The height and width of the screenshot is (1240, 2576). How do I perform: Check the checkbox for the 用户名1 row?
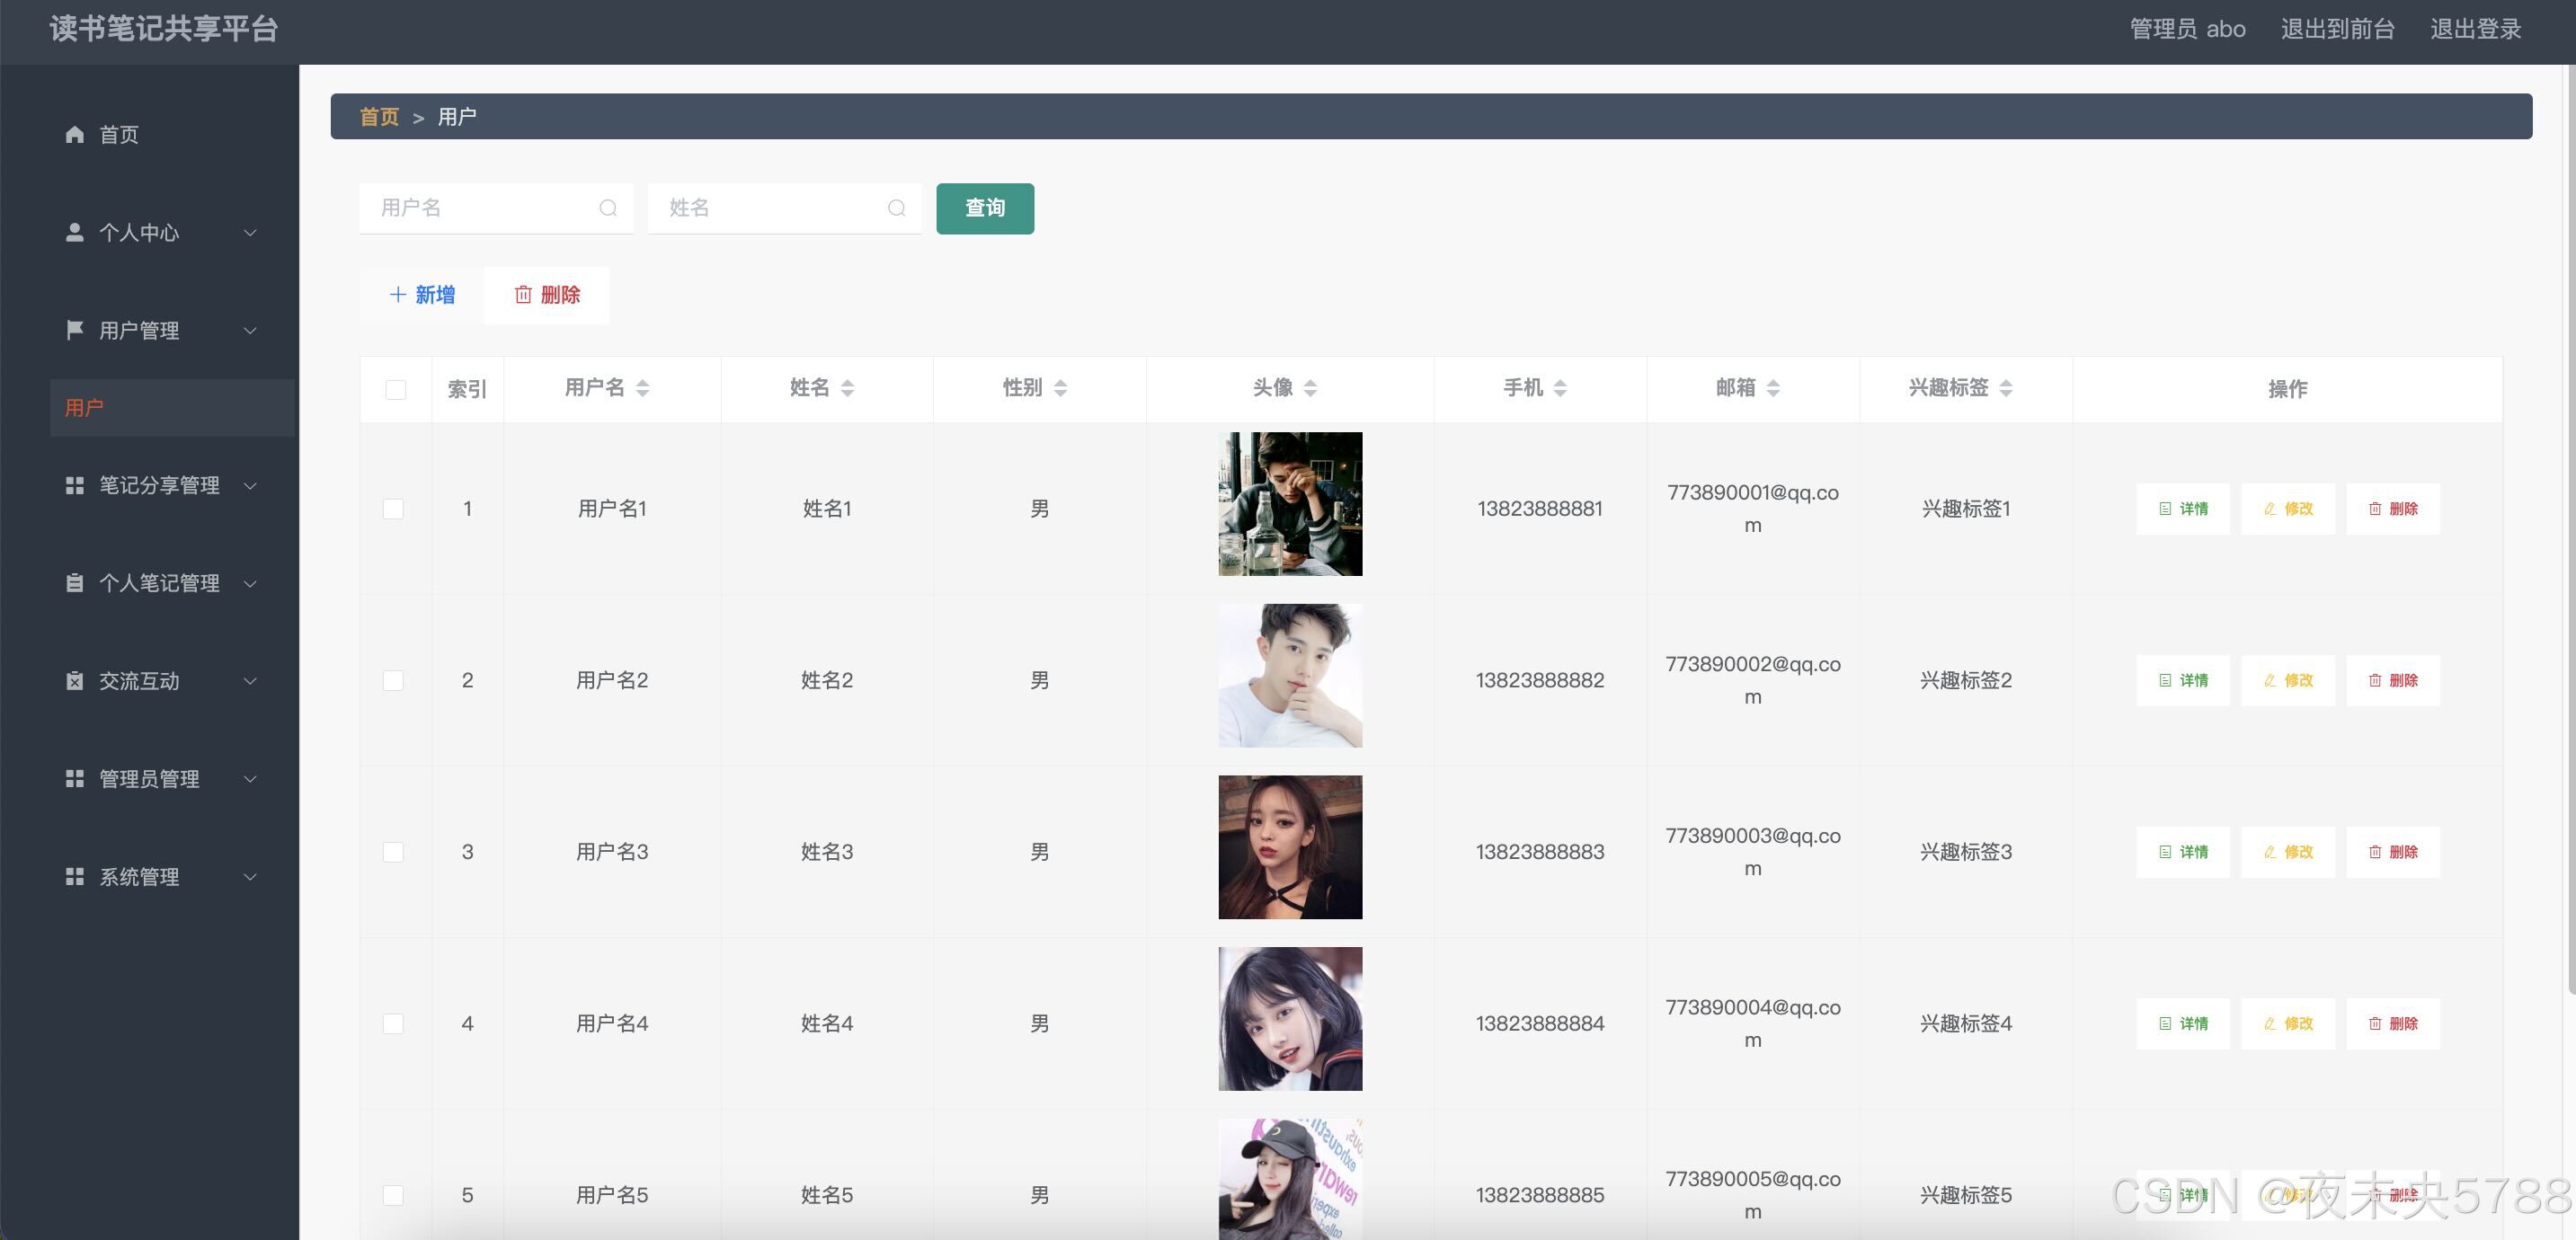(x=393, y=509)
